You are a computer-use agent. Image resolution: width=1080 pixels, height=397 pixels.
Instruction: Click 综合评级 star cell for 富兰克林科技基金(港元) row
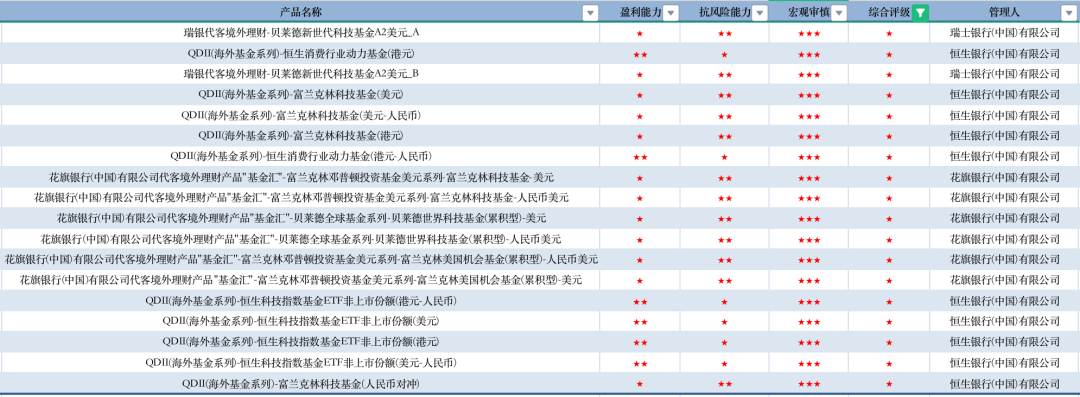coord(889,136)
